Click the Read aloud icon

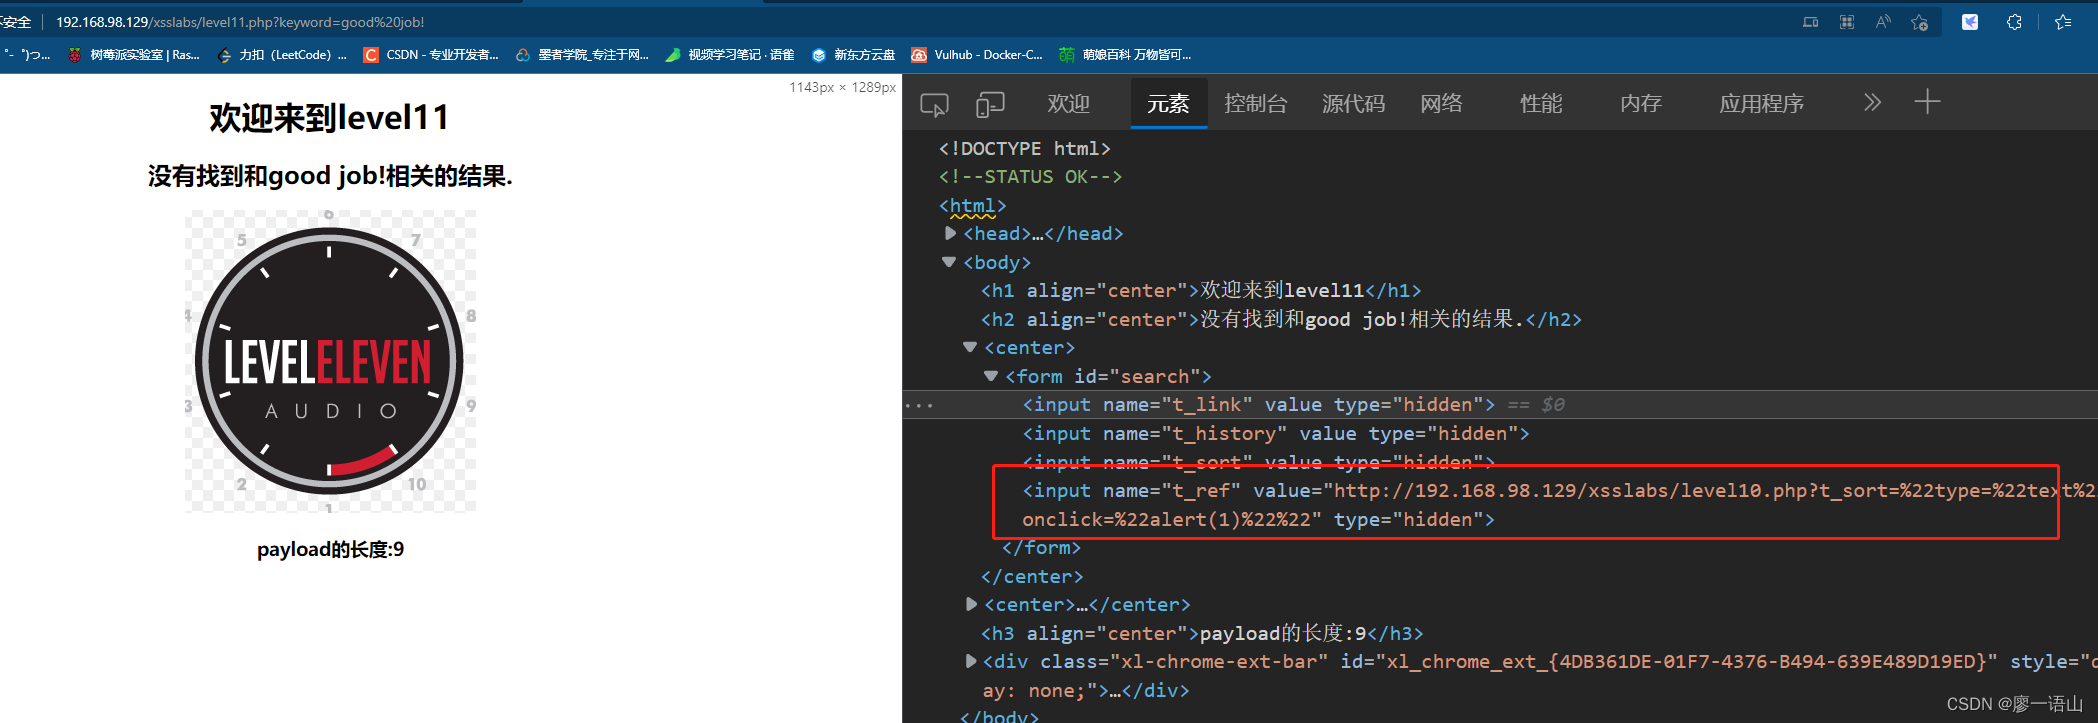click(x=1883, y=22)
